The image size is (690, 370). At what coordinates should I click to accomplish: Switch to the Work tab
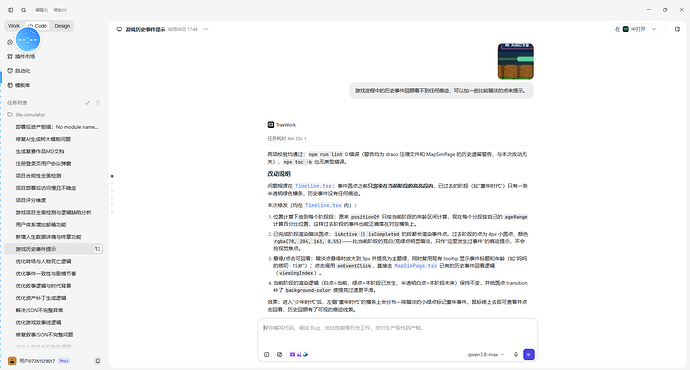[14, 26]
